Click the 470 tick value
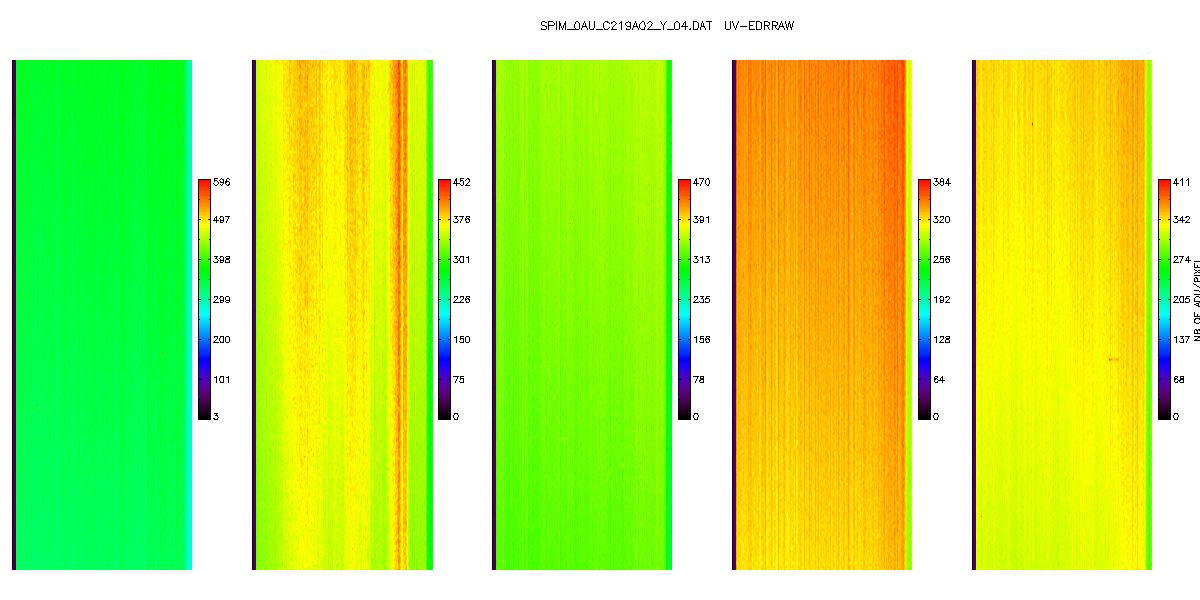This screenshot has width=1200, height=600. [701, 183]
